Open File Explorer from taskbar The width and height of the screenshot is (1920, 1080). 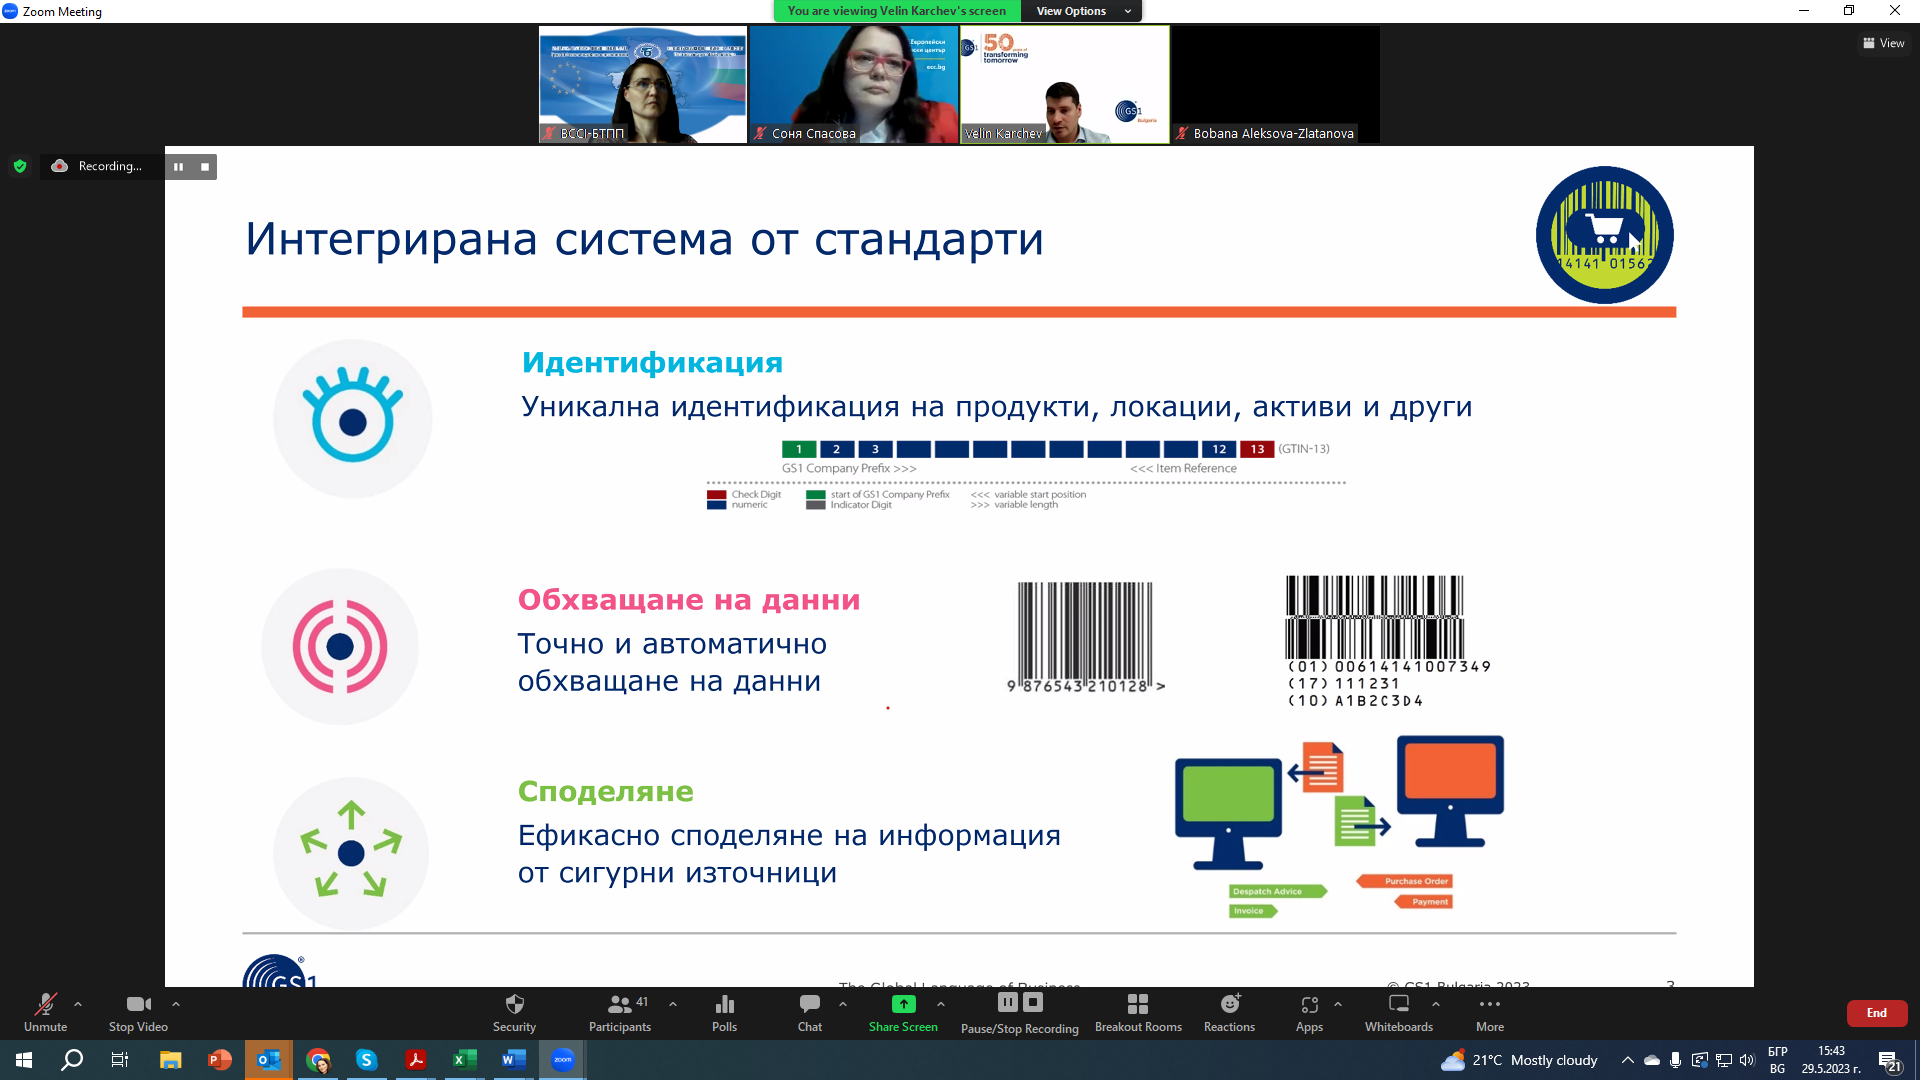click(x=171, y=1060)
